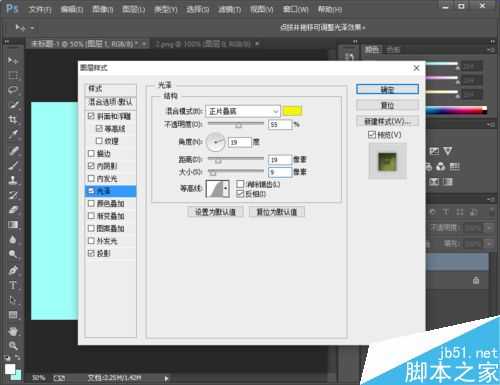Screen dimensions: 500x385
Task: Open the status bar info arrow
Action: 166,378
